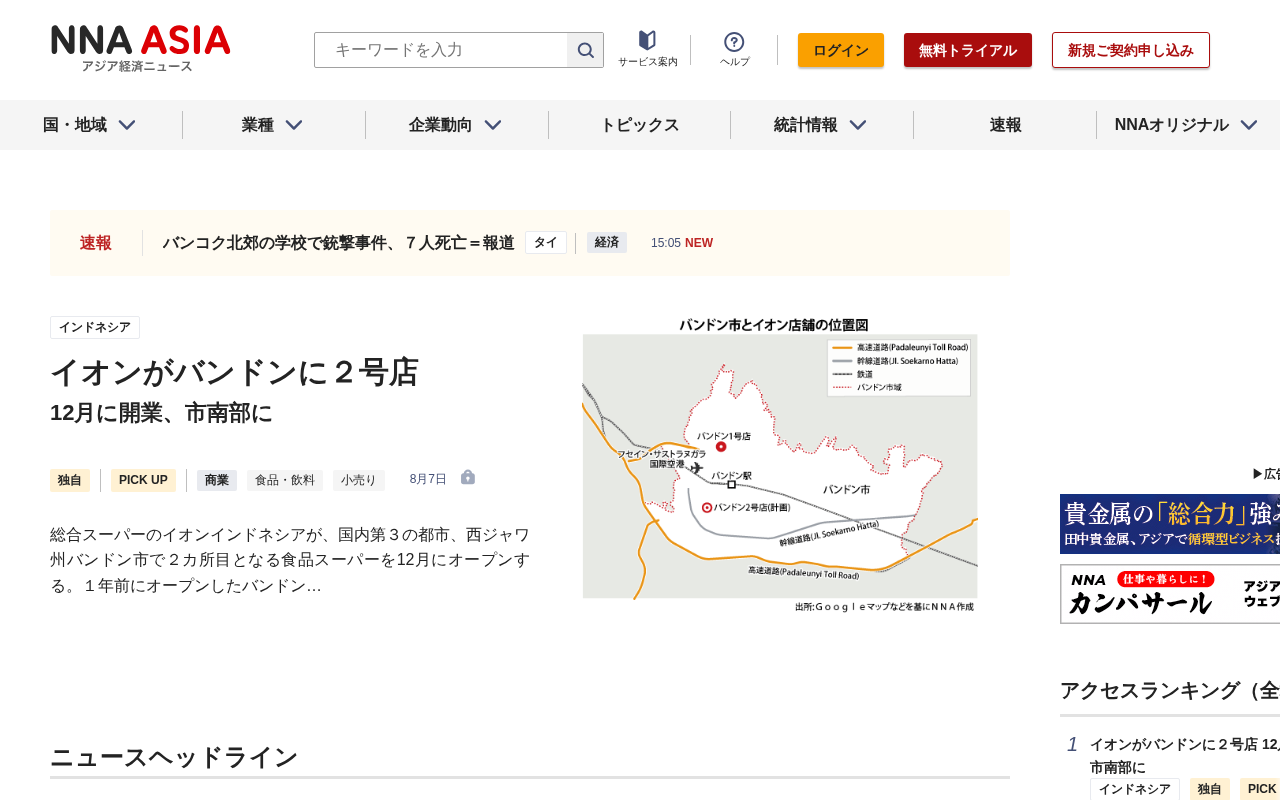Click the ニュースヘッドライン section heading
This screenshot has width=1280, height=800.
click(x=174, y=757)
